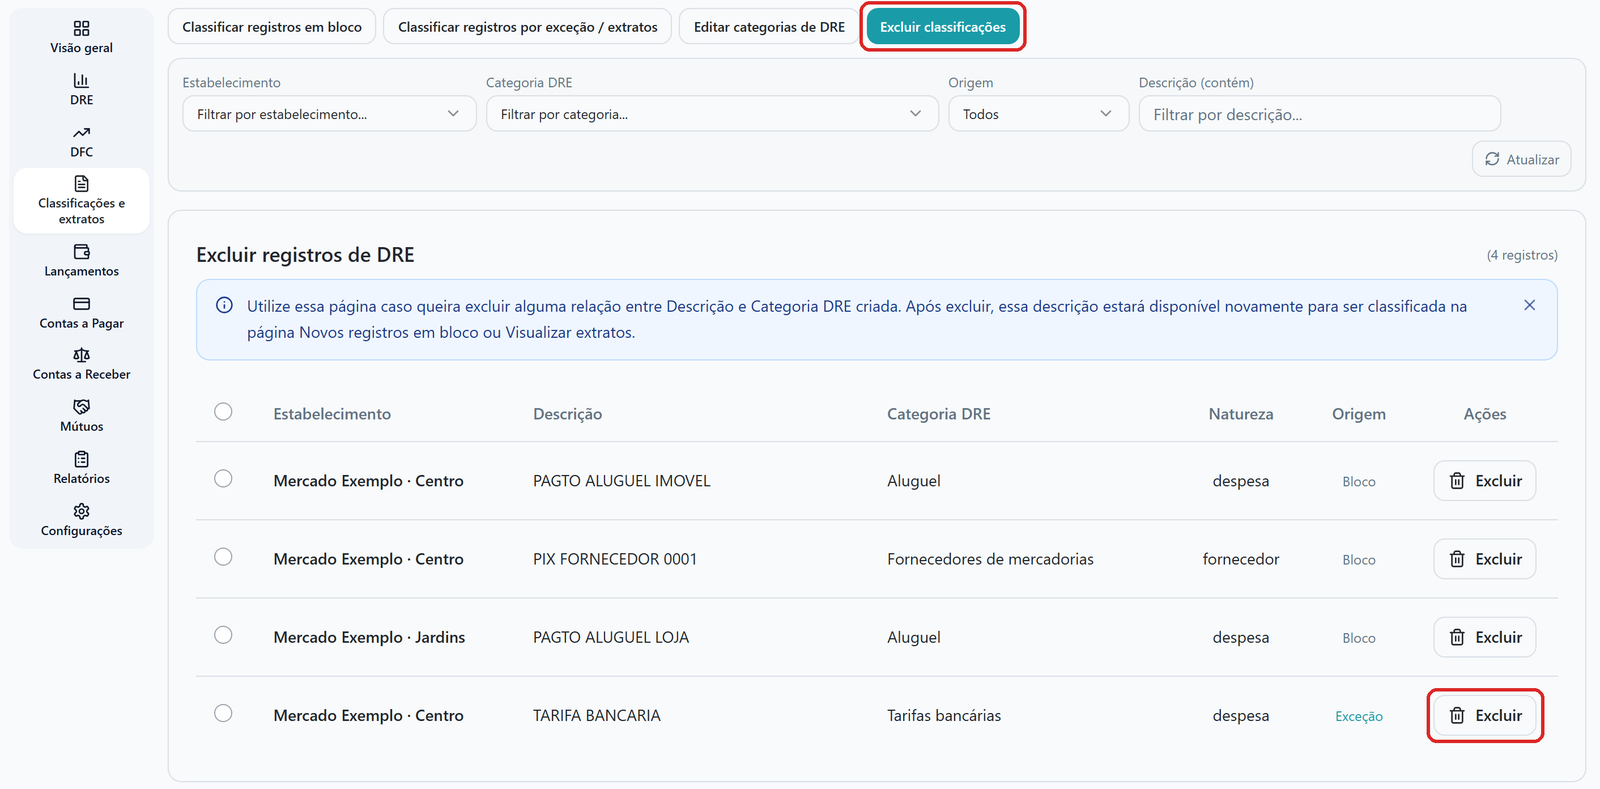Click Excluir label for PAGTO ALUGUEL LOJA
Viewport: 1600px width, 789px height.
1498,637
